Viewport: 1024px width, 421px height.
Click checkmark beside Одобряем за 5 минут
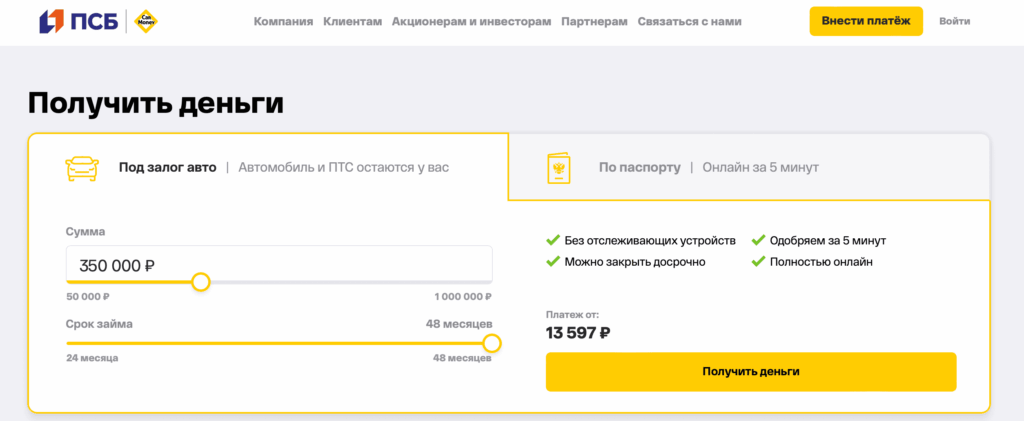click(x=758, y=241)
